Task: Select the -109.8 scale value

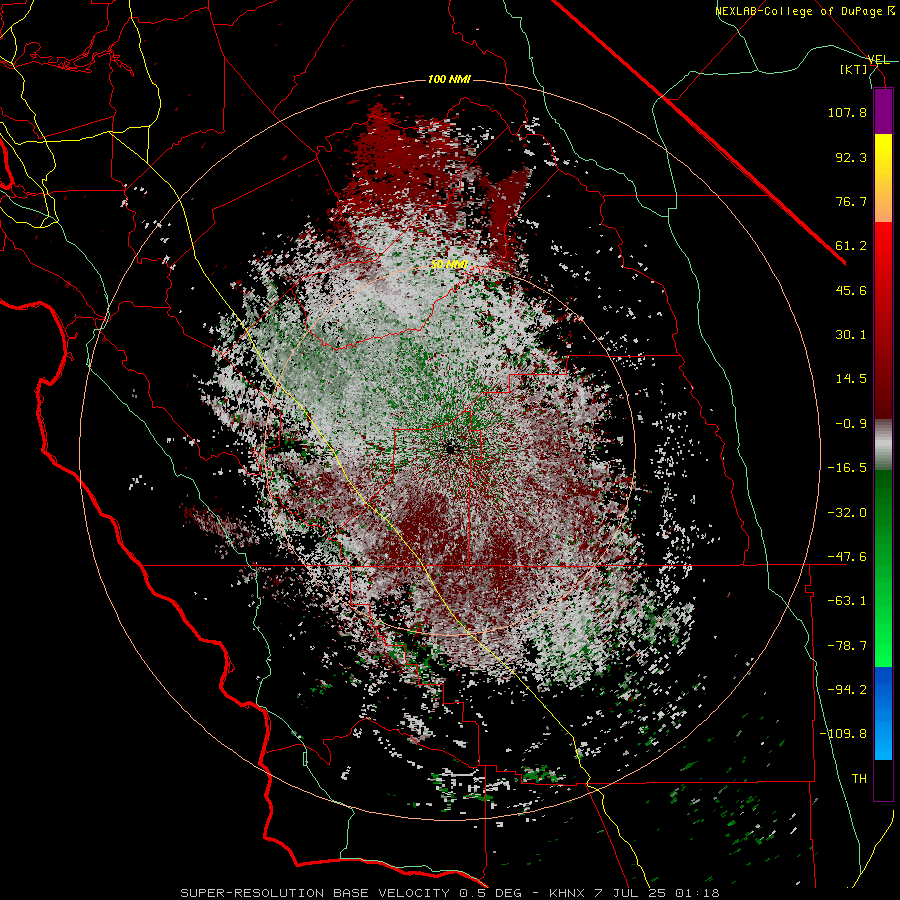Action: click(843, 734)
